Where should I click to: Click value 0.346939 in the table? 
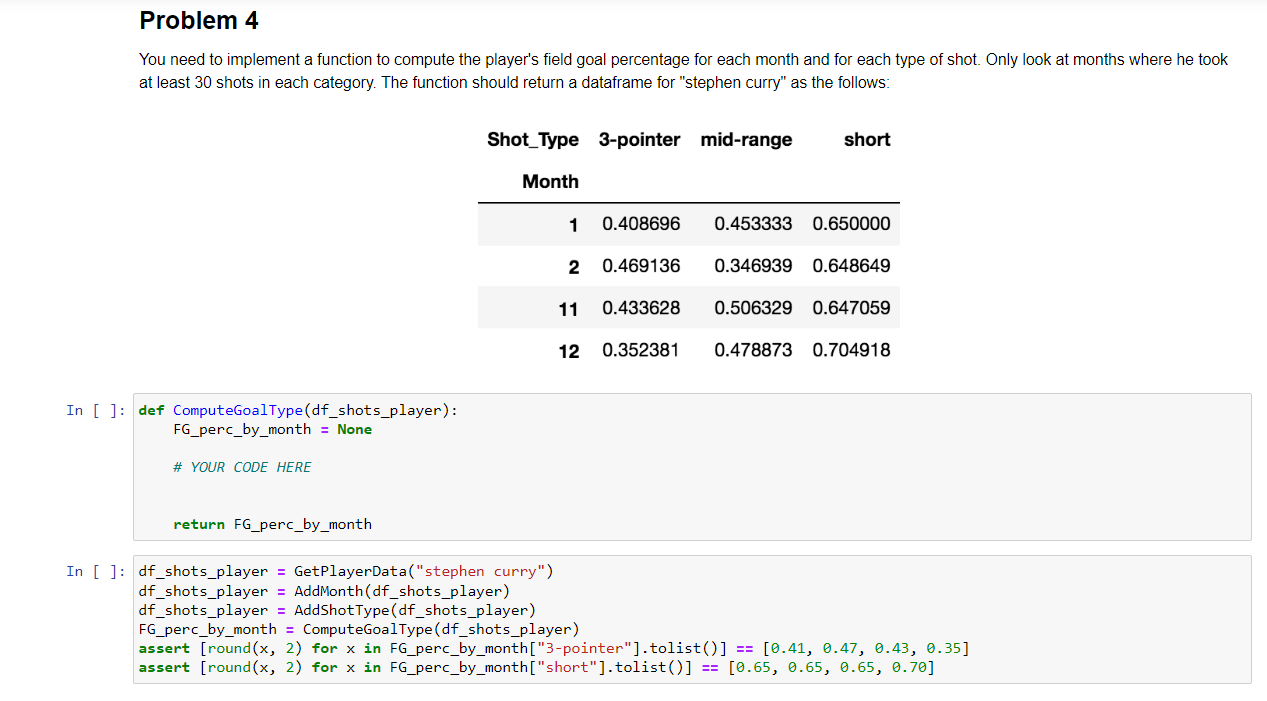[753, 266]
